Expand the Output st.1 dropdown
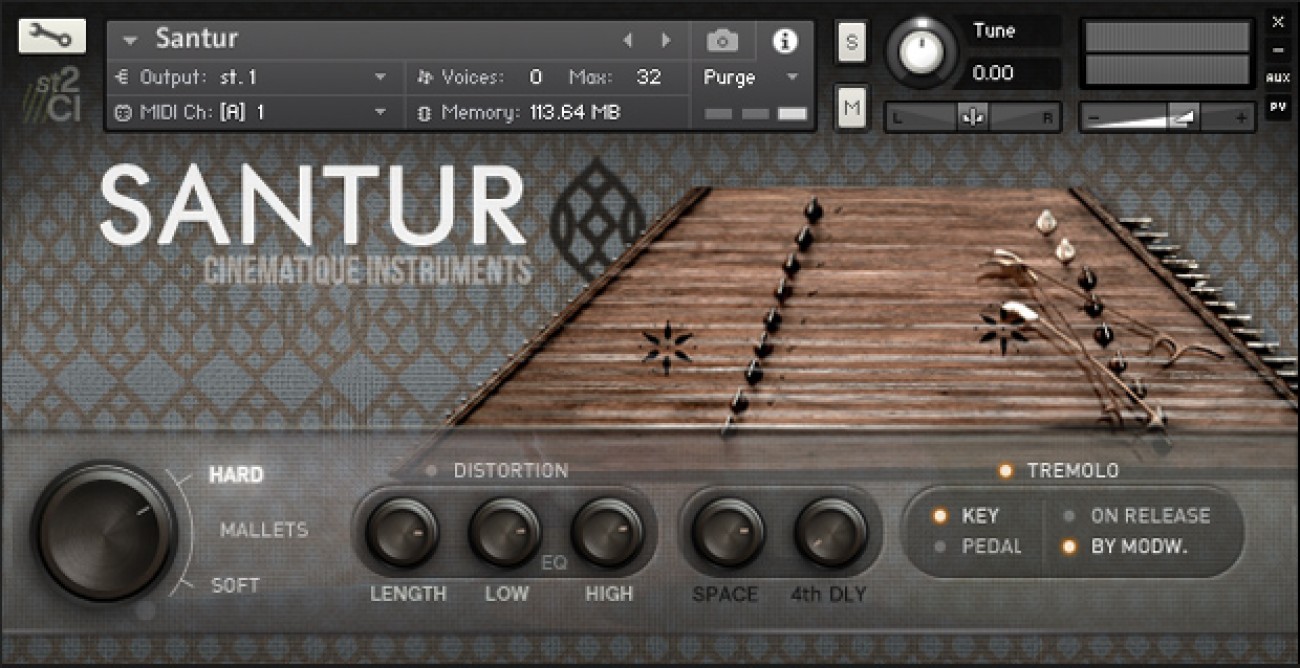 [x=380, y=77]
